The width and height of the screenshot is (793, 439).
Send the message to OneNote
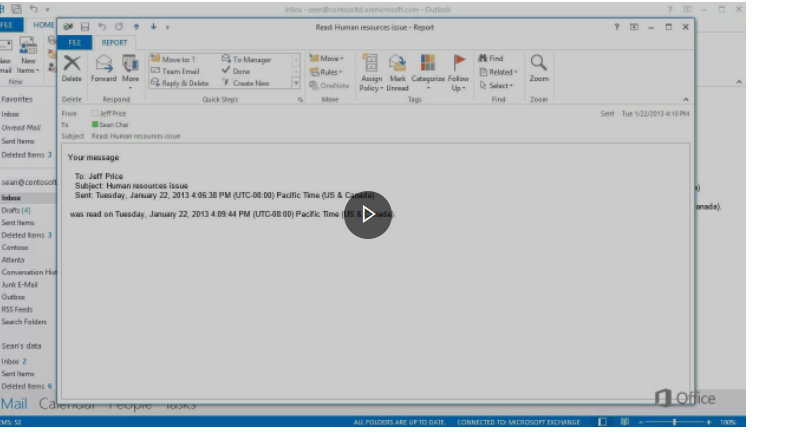point(329,85)
